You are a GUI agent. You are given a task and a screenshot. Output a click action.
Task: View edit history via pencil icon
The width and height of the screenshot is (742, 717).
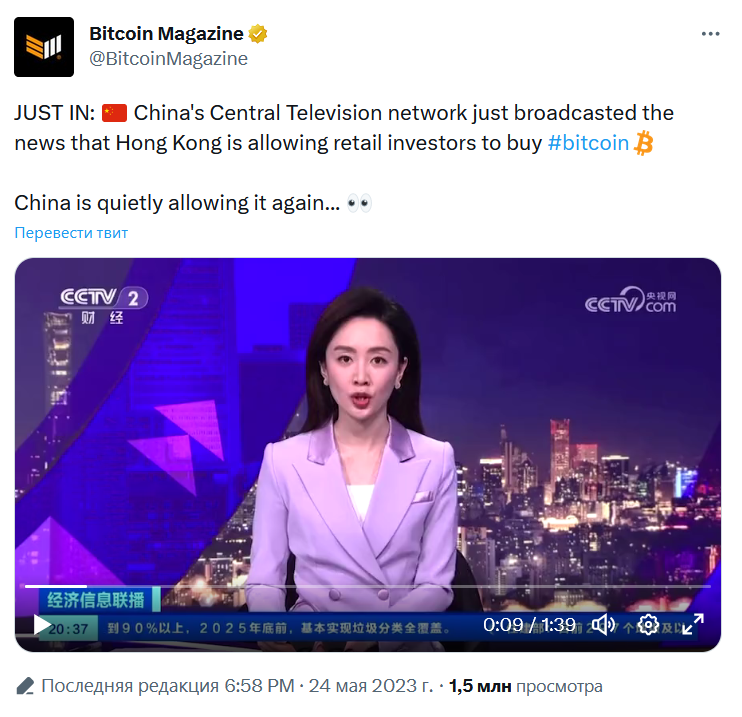click(25, 686)
